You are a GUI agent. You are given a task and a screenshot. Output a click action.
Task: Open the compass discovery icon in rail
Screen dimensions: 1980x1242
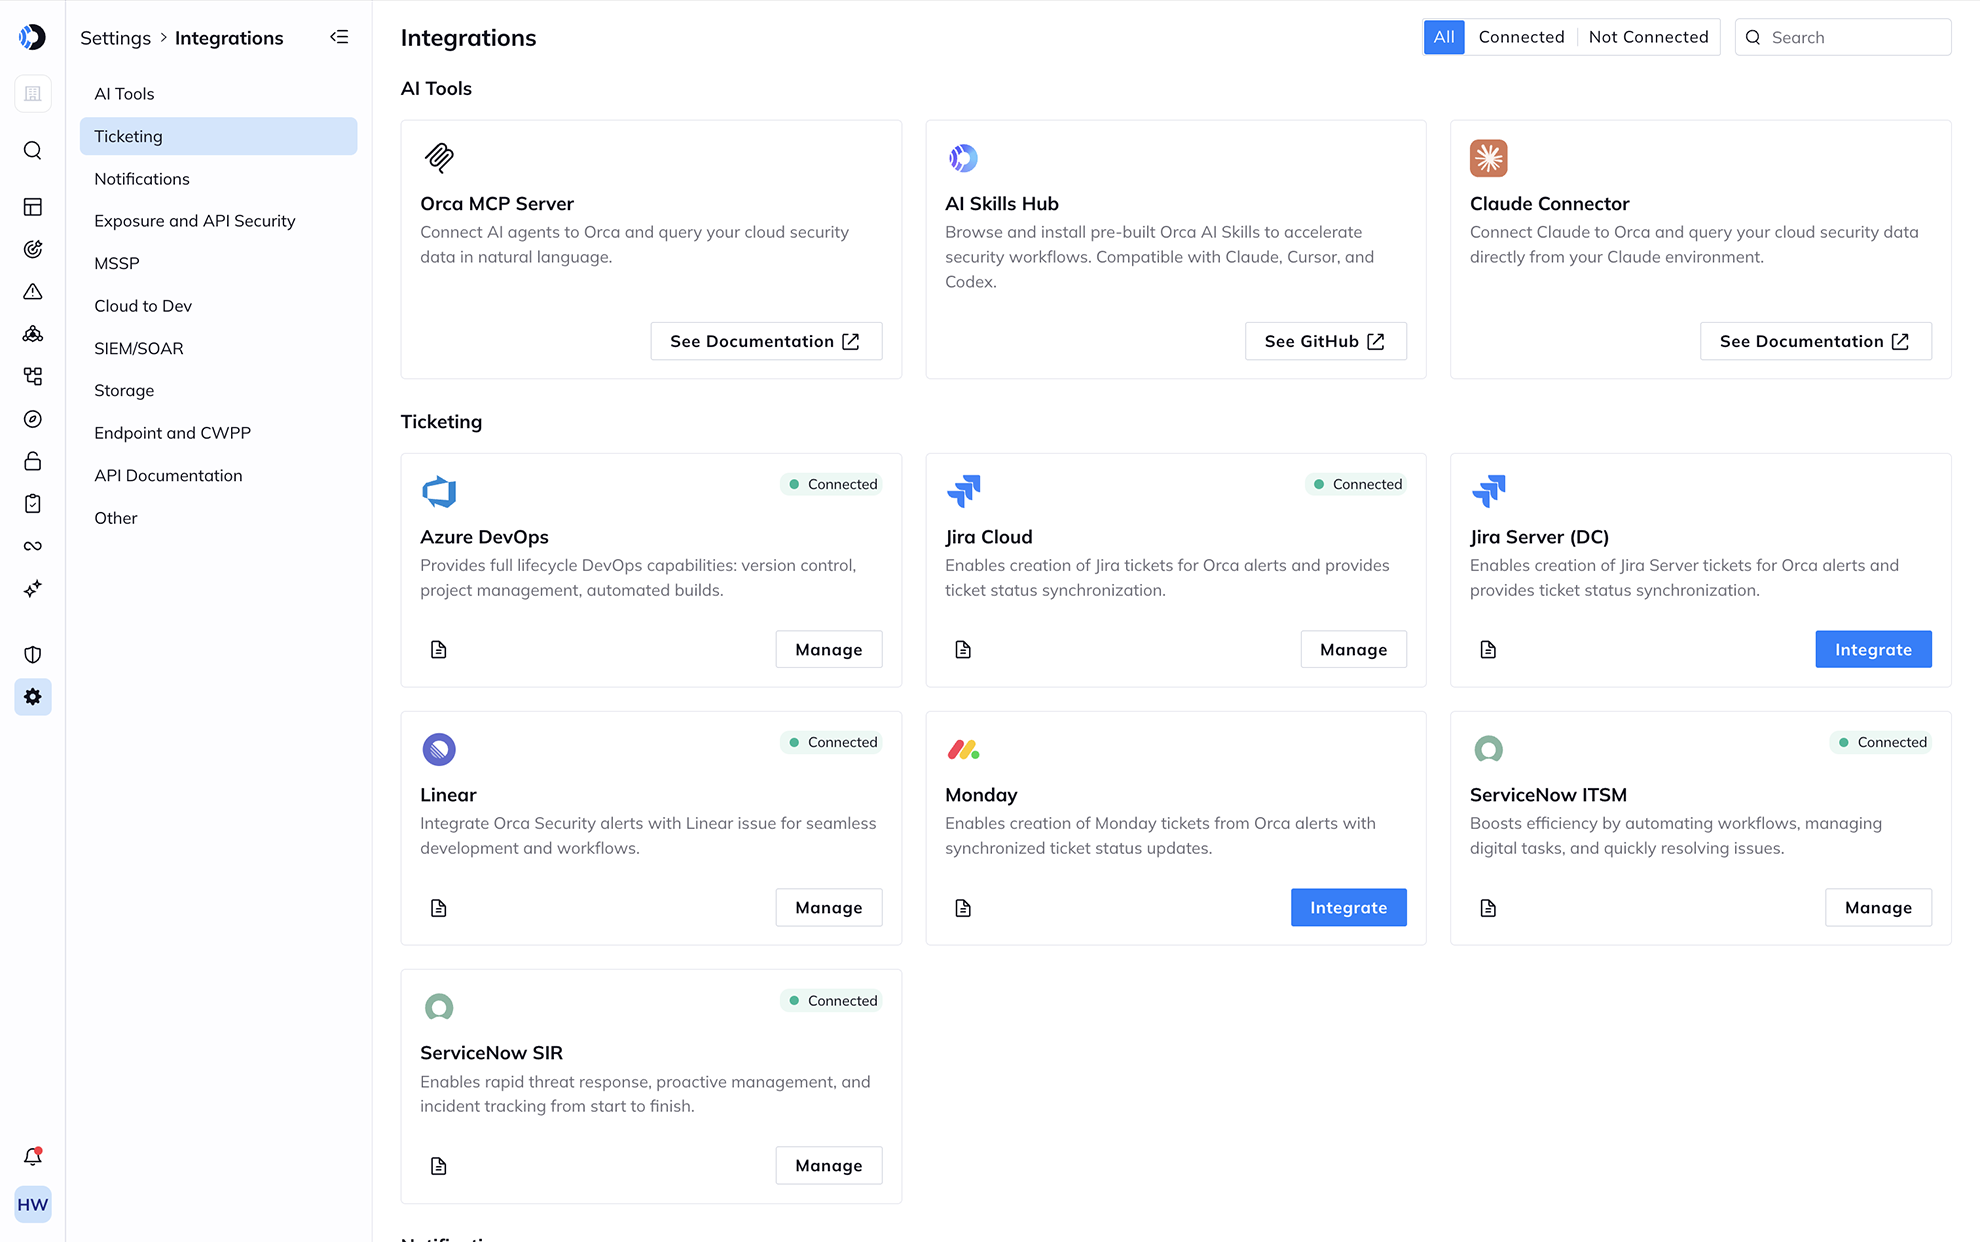[x=33, y=419]
